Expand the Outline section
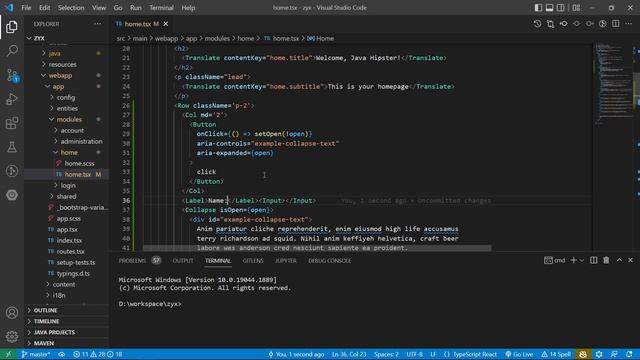This screenshot has height=360, width=640. click(x=45, y=311)
